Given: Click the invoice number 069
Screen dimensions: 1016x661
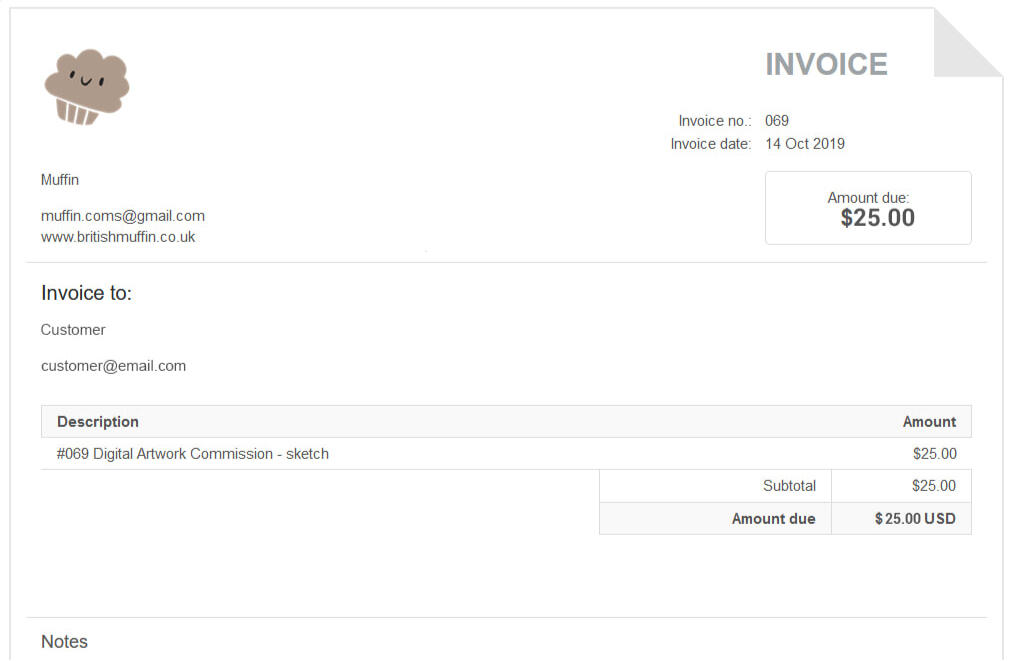Looking at the screenshot, I should [x=777, y=121].
